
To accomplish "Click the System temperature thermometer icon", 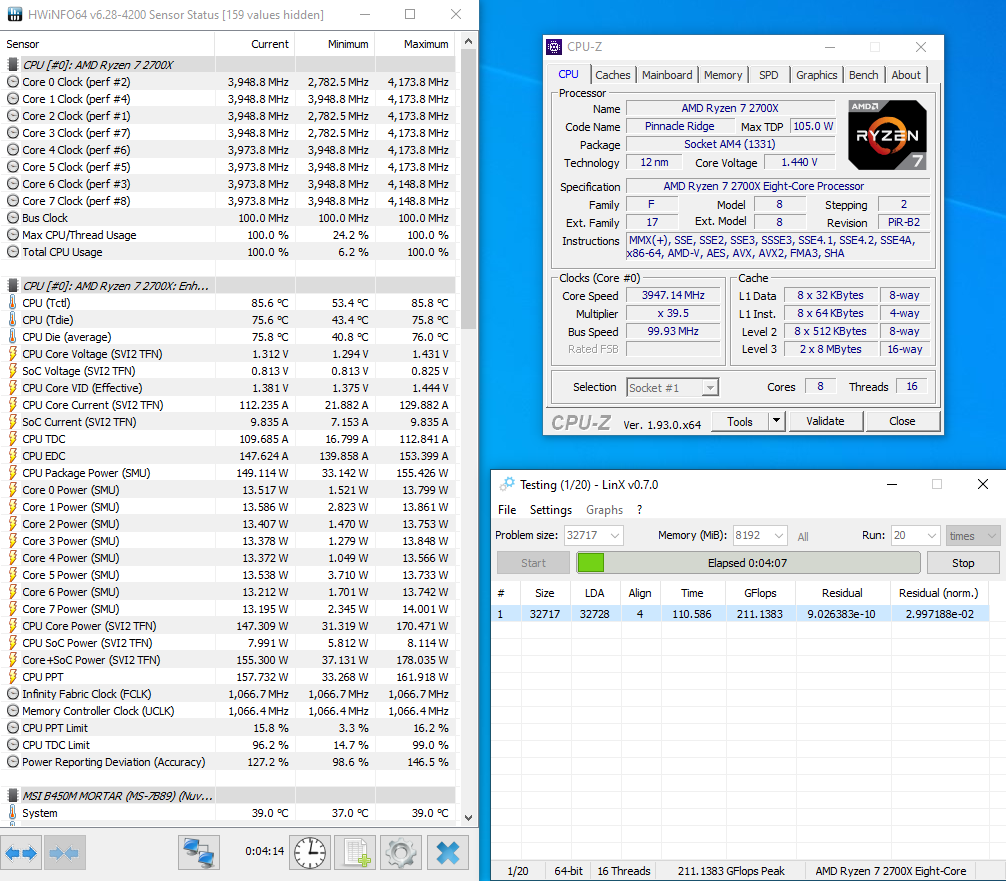I will point(12,813).
